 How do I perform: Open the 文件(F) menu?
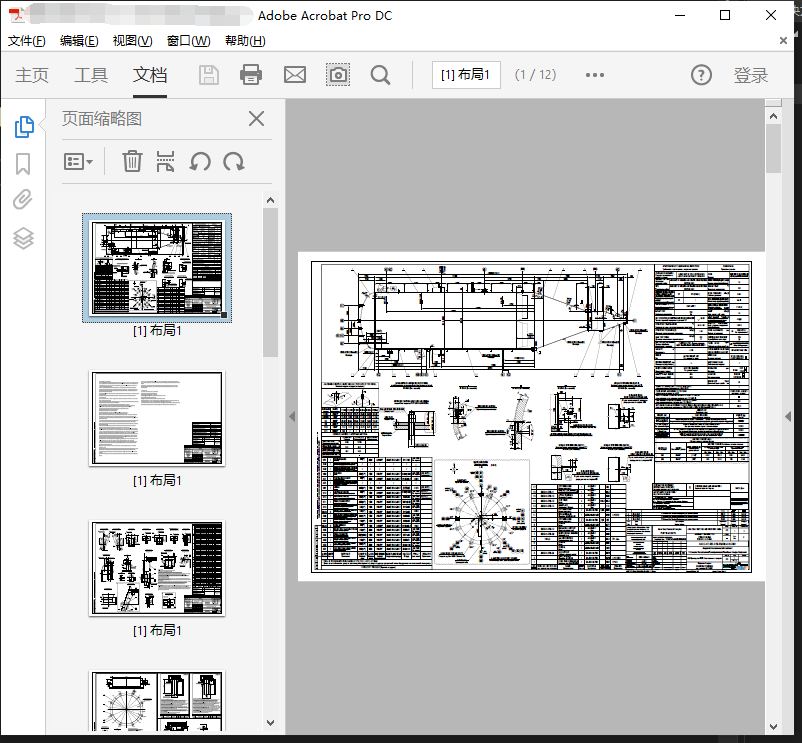pyautogui.click(x=27, y=41)
